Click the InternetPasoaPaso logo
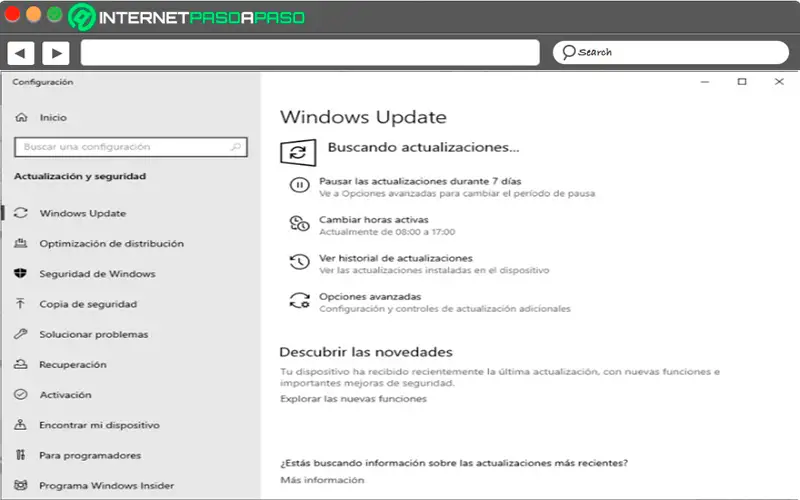This screenshot has height=500, width=800. point(187,17)
